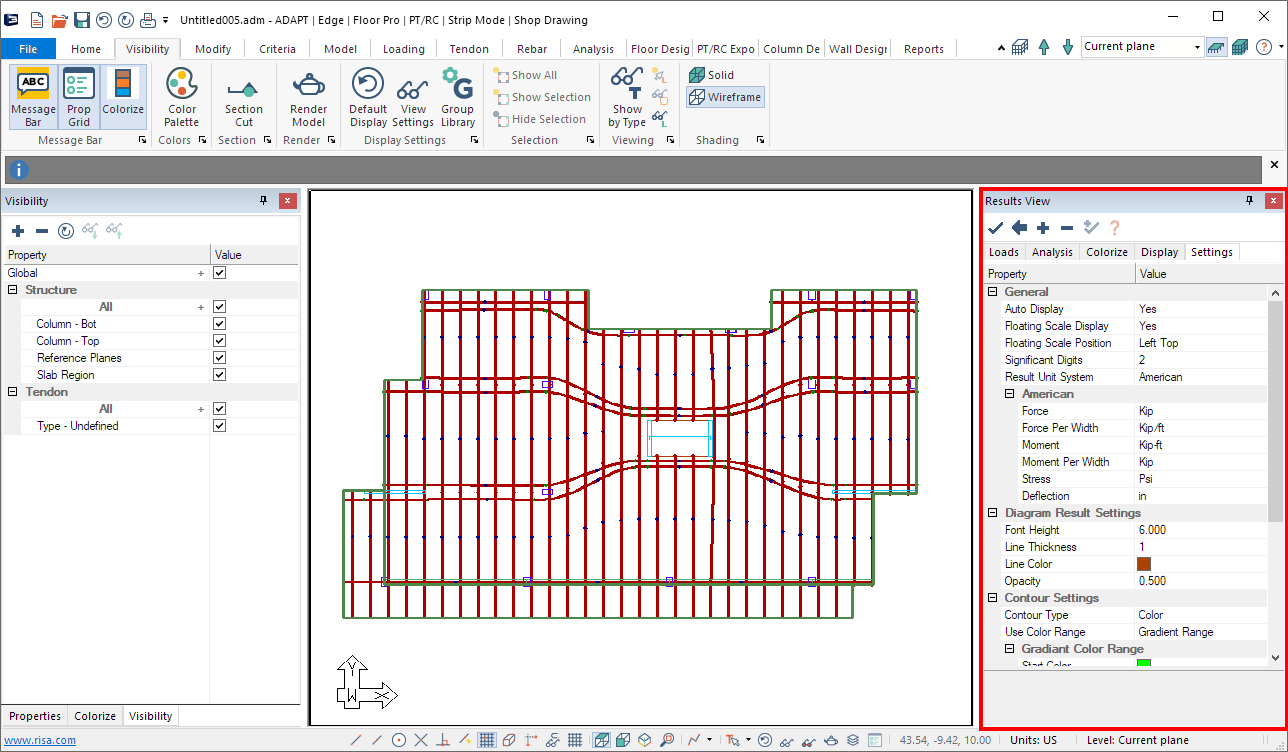Toggle the Column - Top checkbox

click(x=220, y=341)
